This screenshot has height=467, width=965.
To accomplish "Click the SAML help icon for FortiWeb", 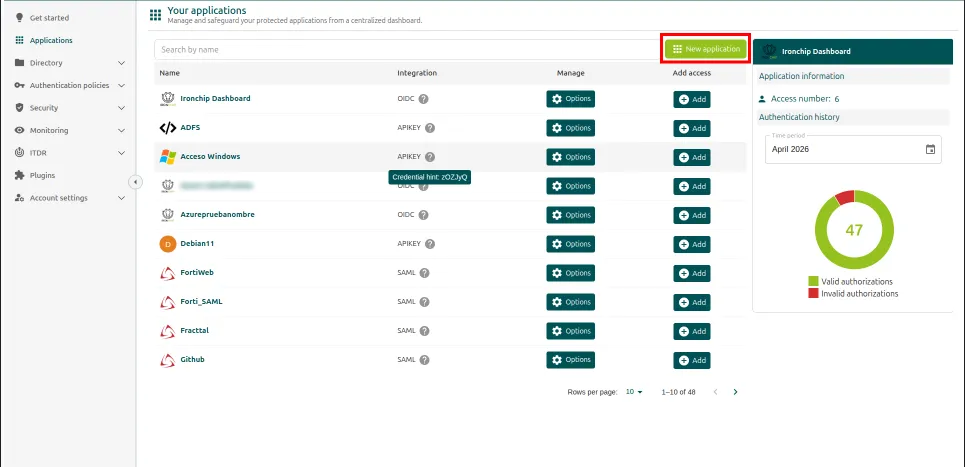I will pos(425,273).
